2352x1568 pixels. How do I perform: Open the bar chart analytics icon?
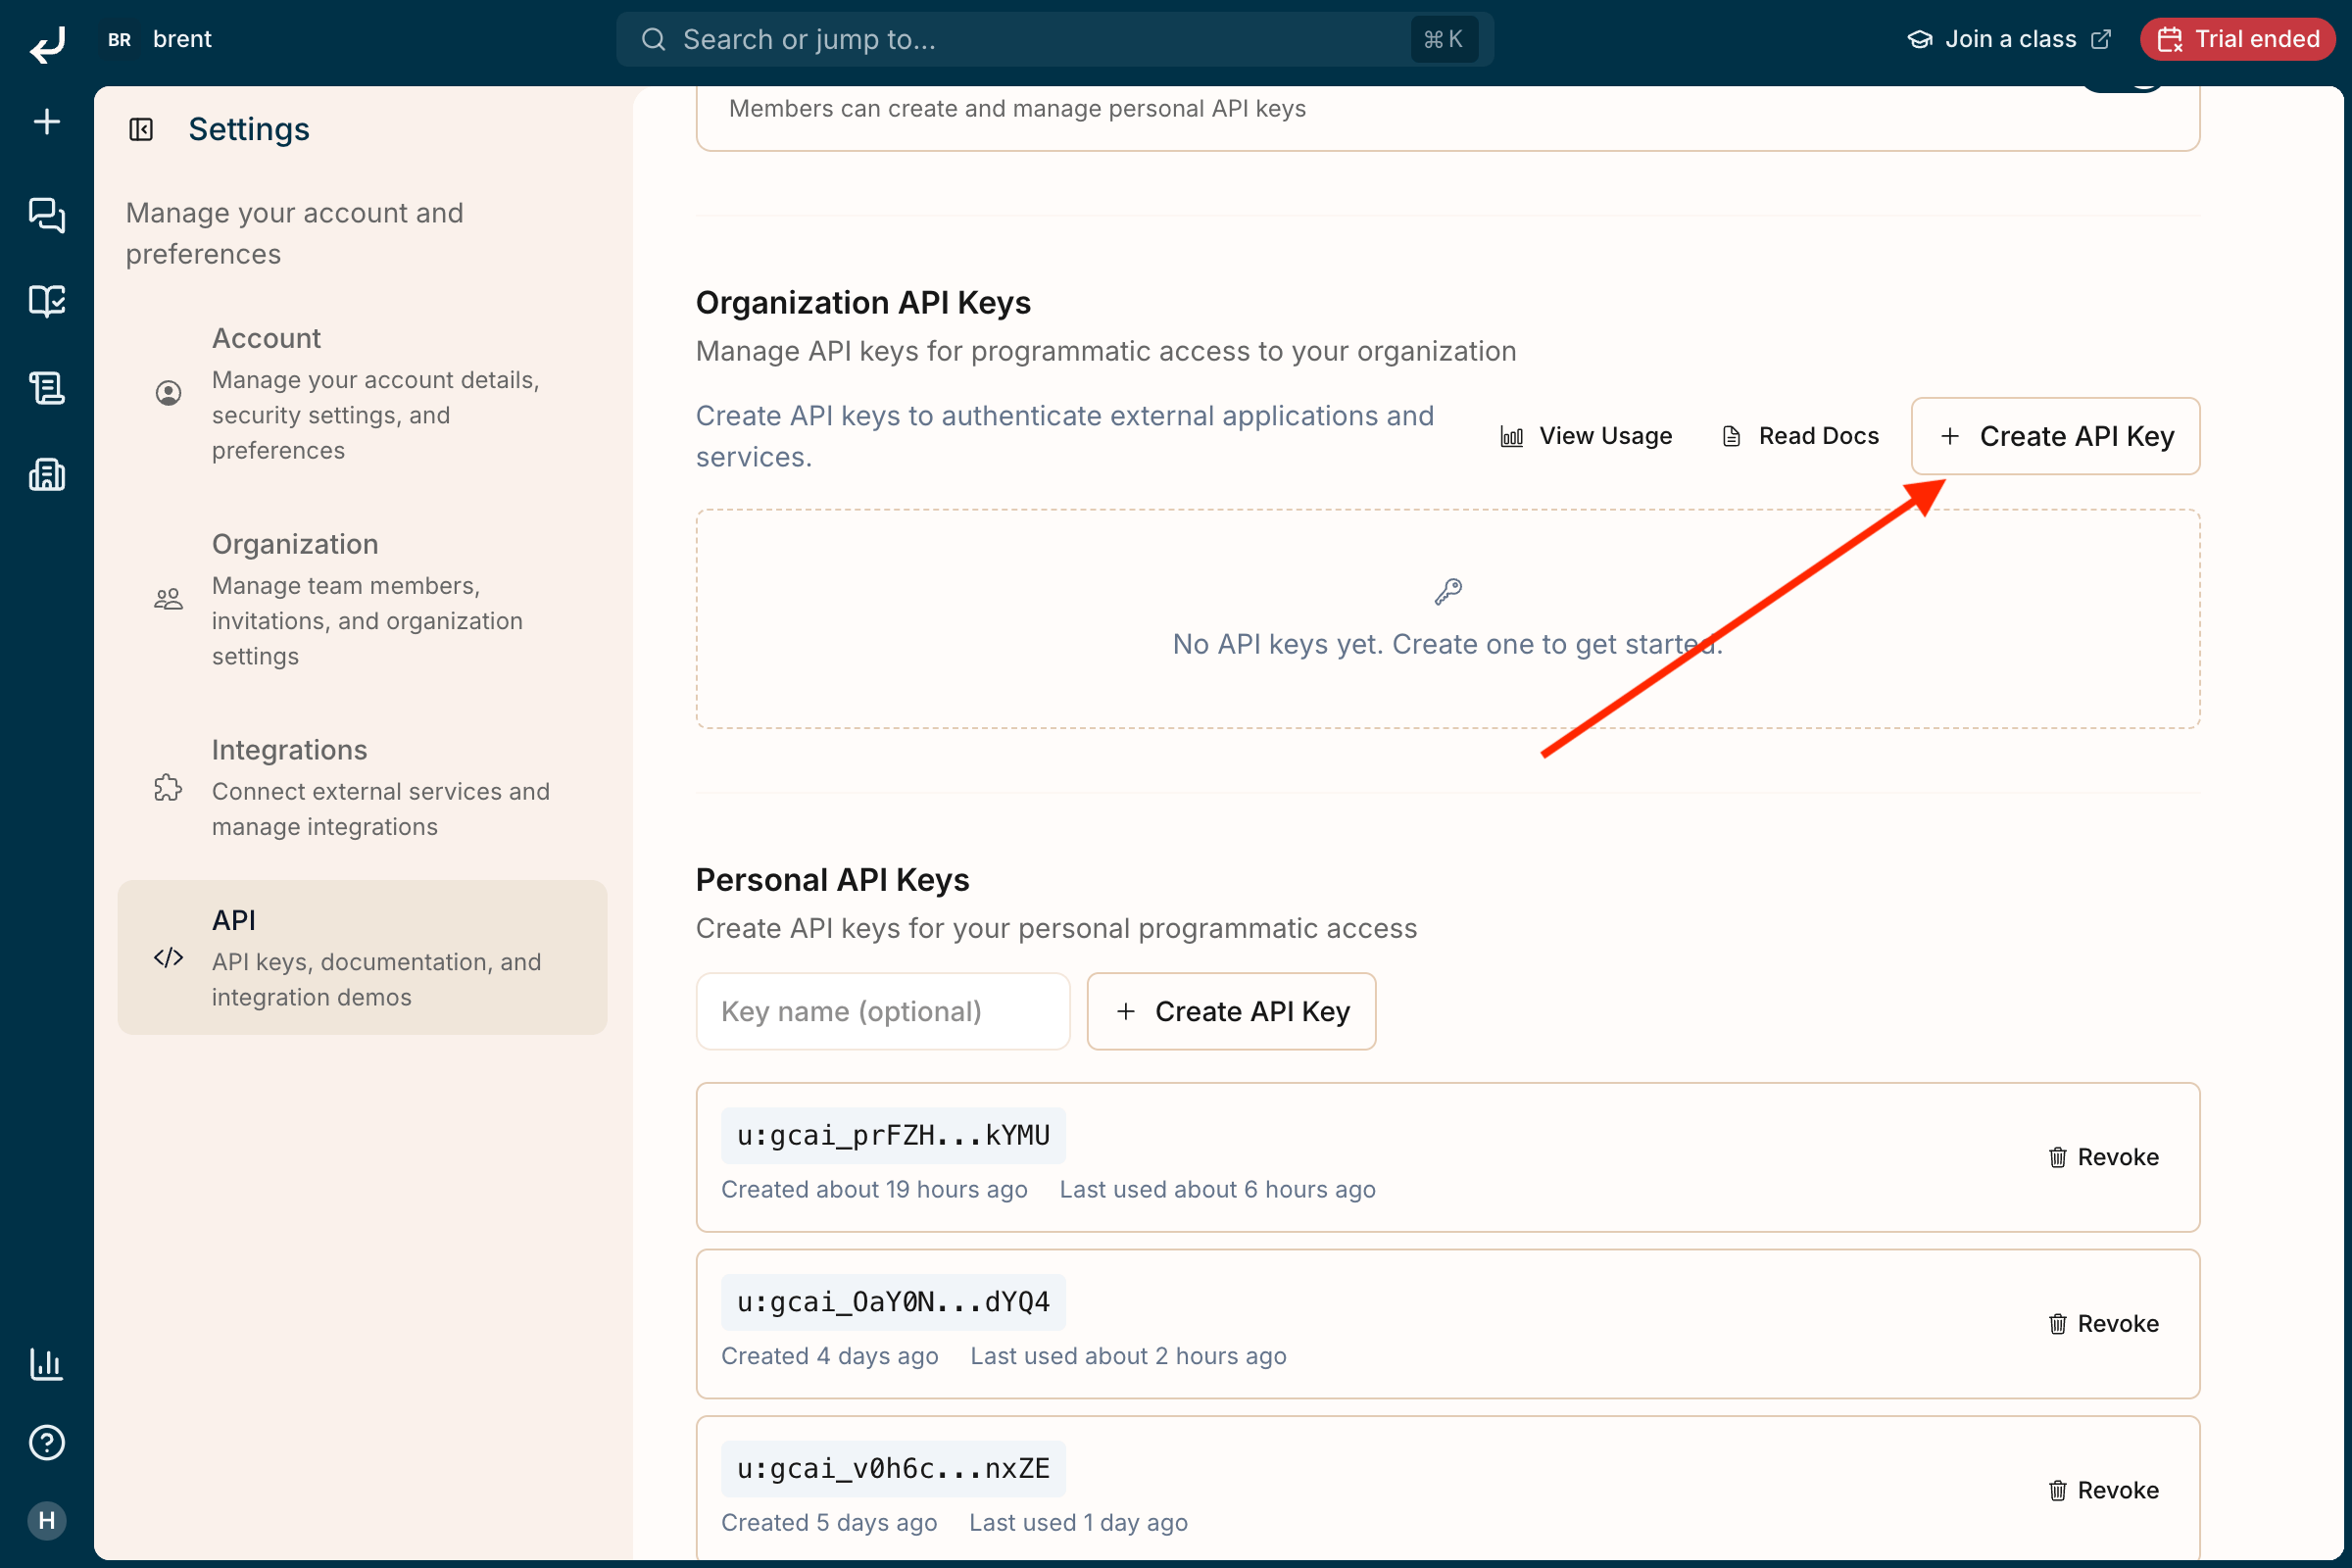[47, 1364]
